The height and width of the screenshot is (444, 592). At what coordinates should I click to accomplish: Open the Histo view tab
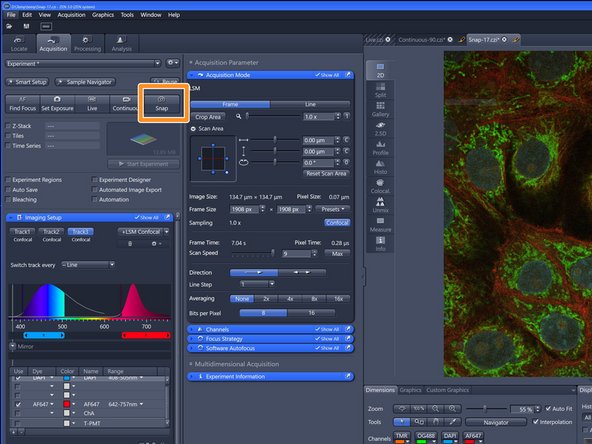coord(380,166)
